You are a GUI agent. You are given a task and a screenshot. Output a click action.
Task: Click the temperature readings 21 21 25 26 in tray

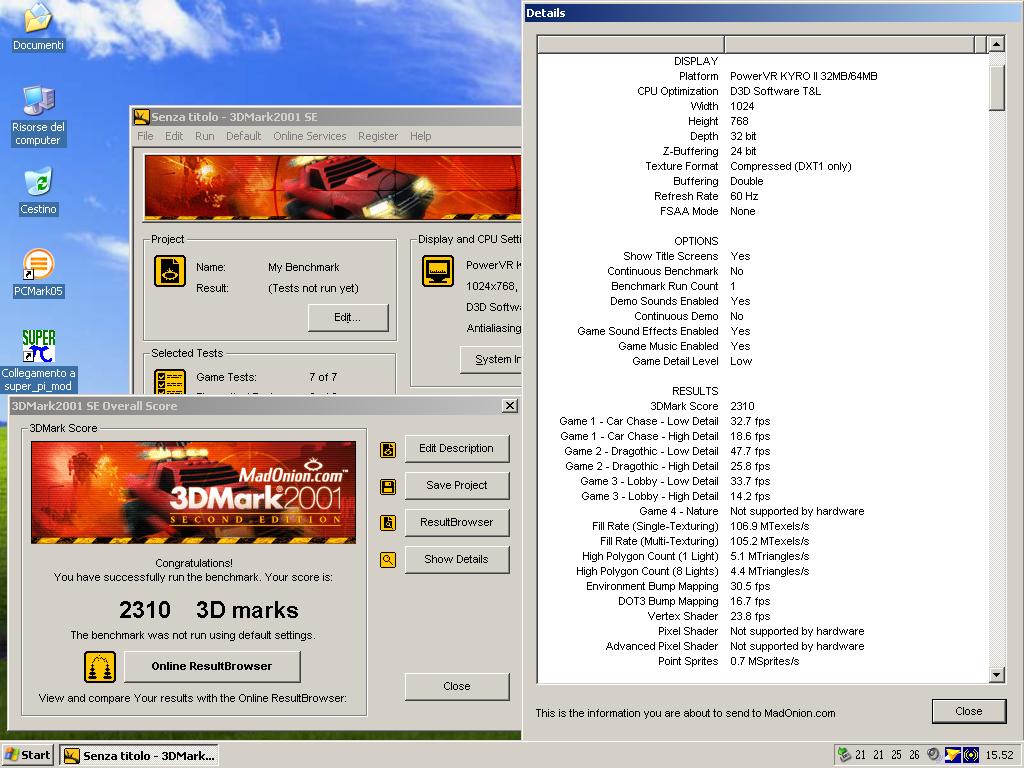point(887,755)
